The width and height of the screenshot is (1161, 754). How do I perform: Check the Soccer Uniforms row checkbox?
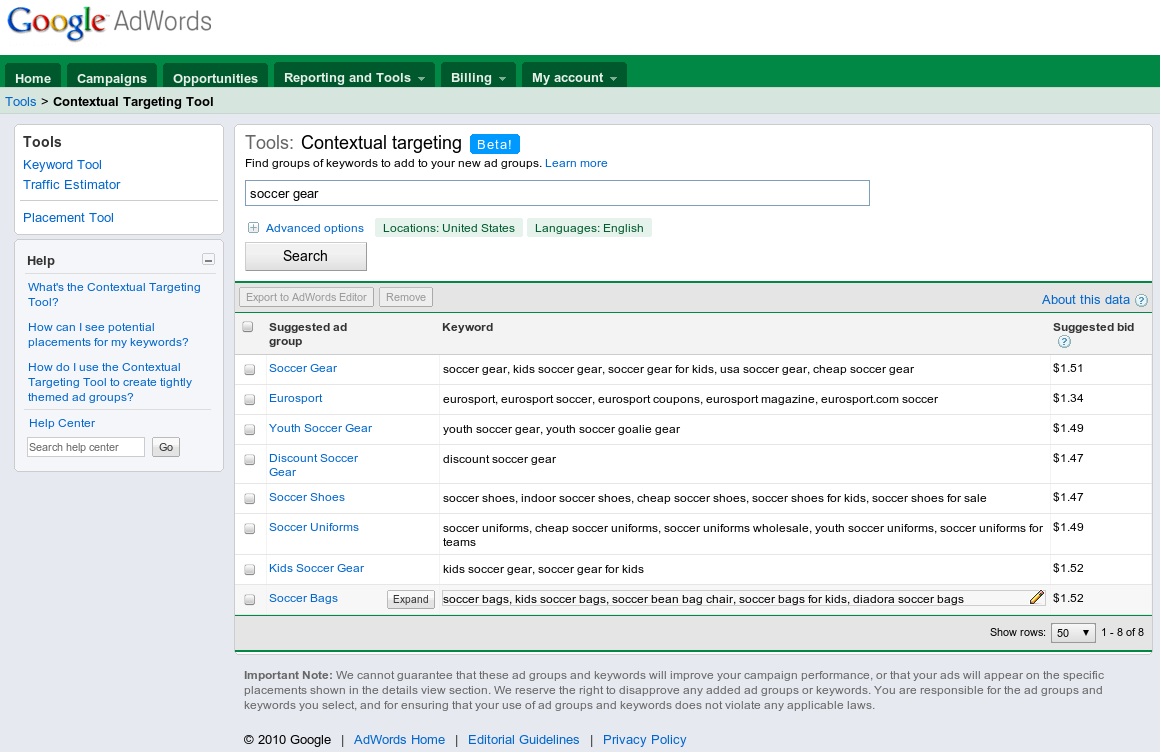(x=250, y=529)
